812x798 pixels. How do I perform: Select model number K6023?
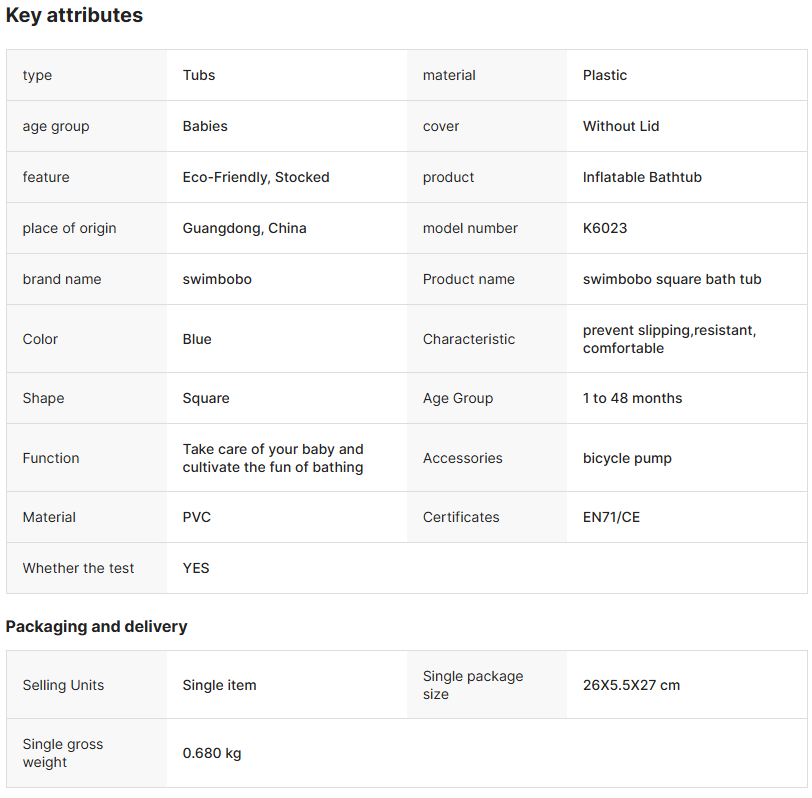coord(605,228)
